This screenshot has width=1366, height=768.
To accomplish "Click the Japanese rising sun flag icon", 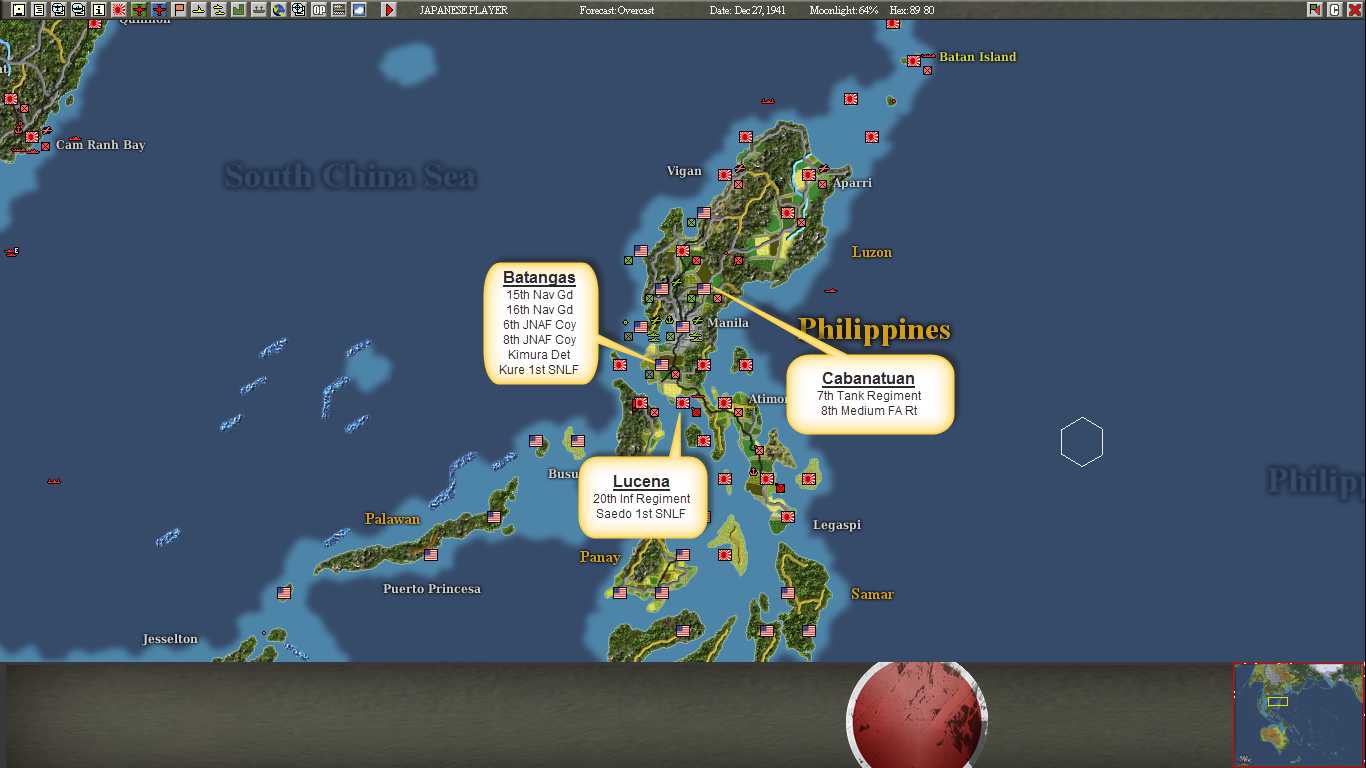I will 119,10.
